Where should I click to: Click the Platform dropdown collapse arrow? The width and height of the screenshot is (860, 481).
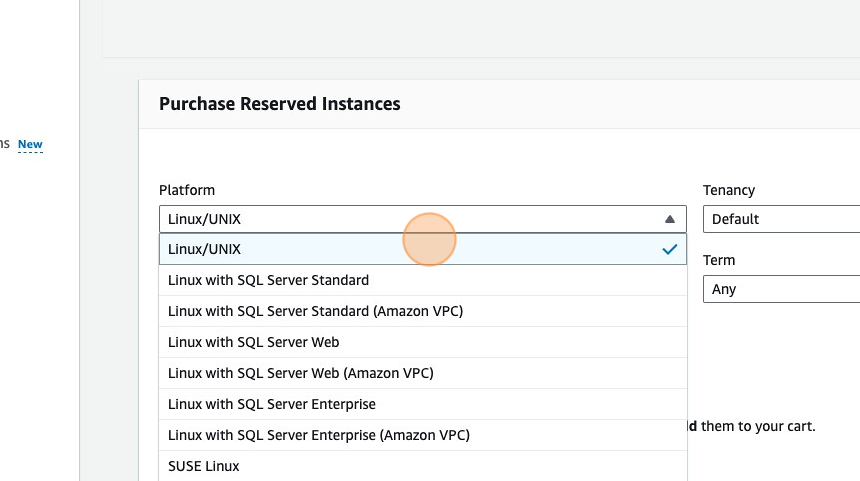(x=670, y=219)
